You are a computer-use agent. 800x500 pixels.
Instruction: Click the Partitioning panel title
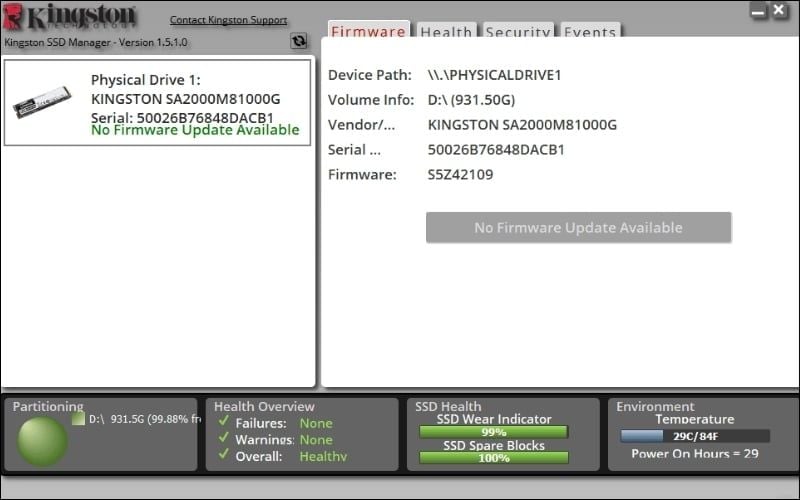click(x=48, y=407)
